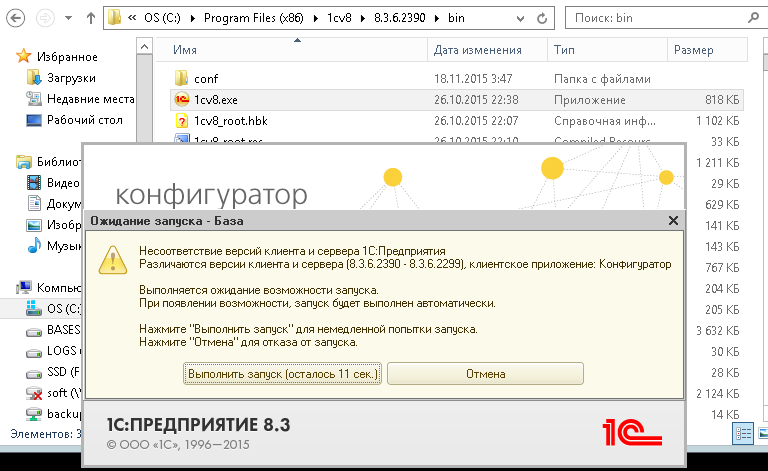
Task: Select the 1cv8 breadcrumb segment
Action: [339, 18]
